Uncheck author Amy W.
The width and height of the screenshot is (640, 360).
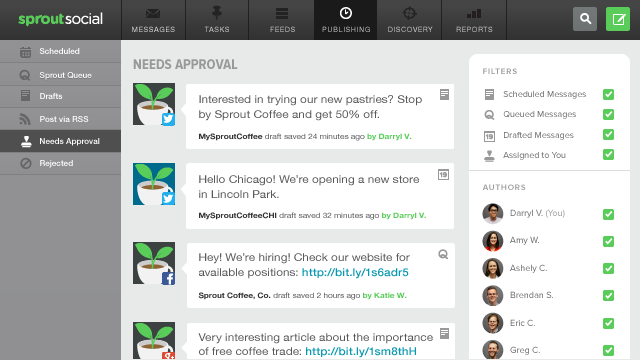(x=608, y=241)
